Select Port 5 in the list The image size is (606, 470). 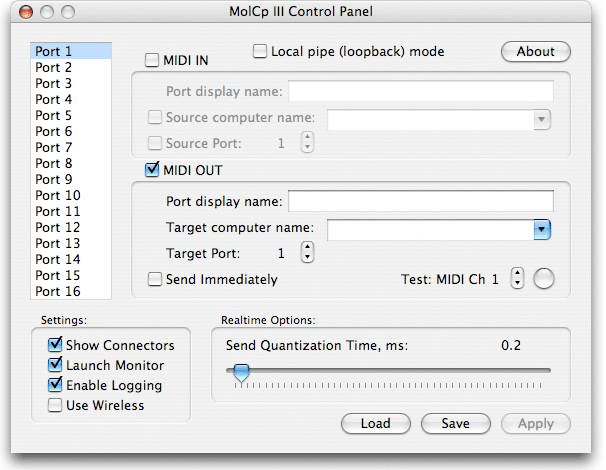click(x=54, y=115)
